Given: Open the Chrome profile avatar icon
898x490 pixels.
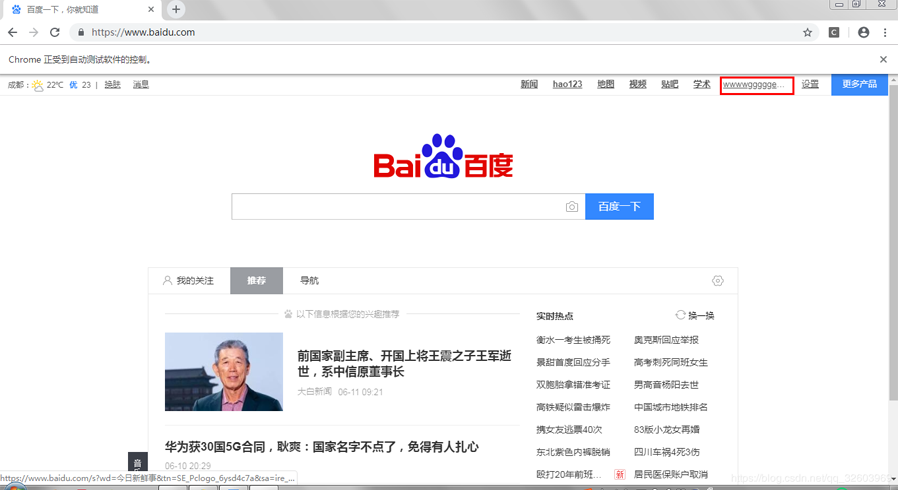Looking at the screenshot, I should (864, 33).
